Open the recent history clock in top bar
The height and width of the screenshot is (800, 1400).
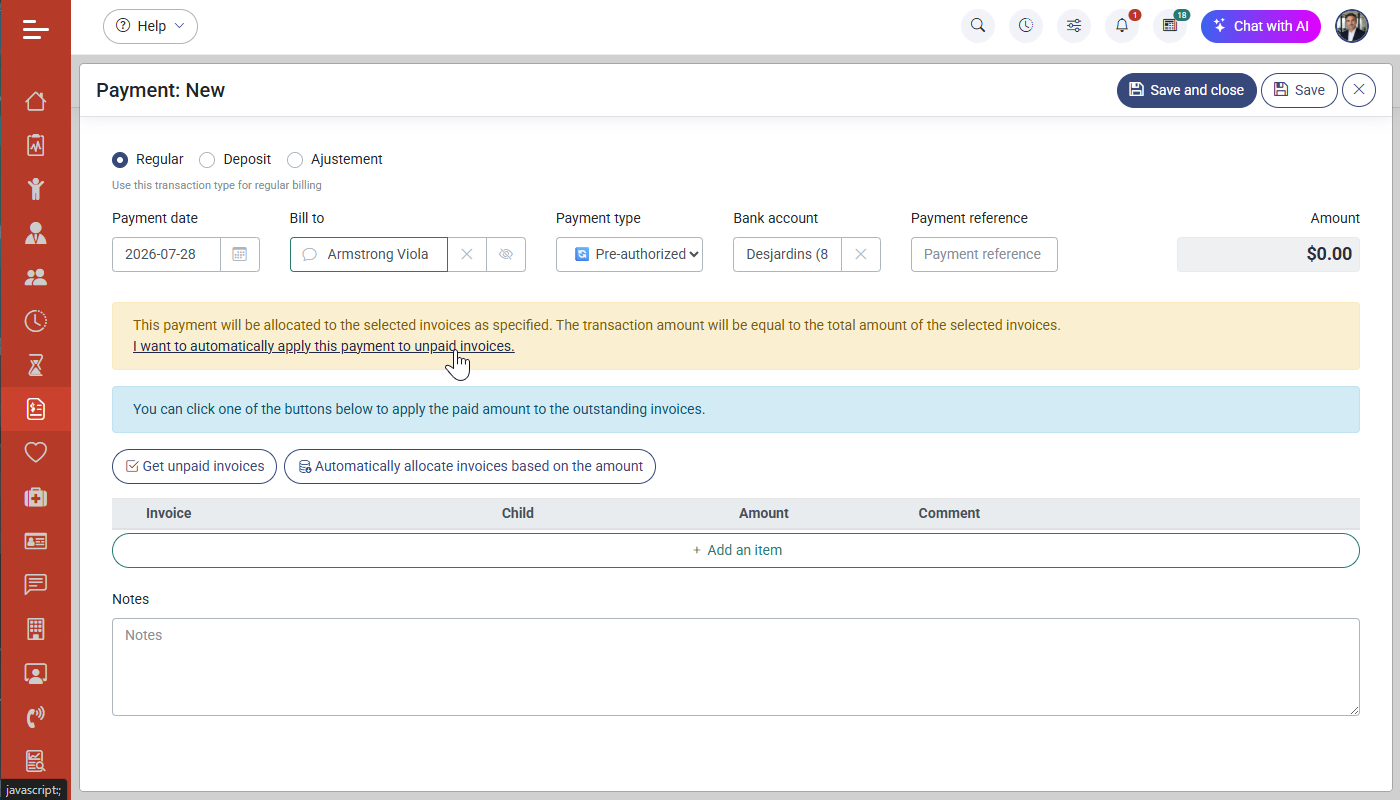(x=1026, y=26)
